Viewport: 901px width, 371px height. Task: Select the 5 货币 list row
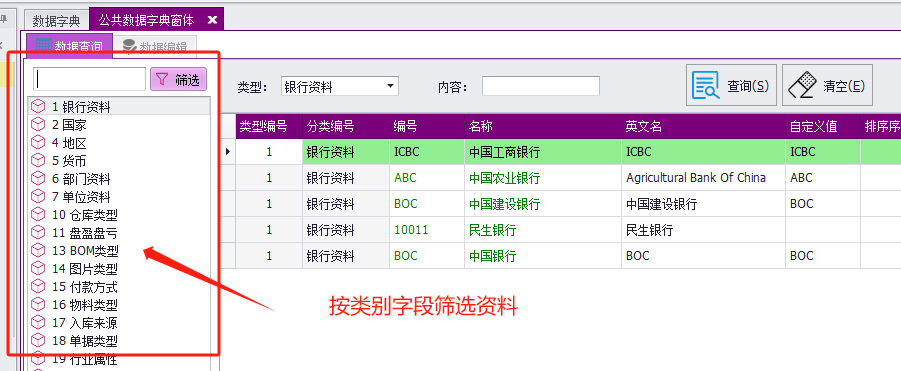click(119, 160)
